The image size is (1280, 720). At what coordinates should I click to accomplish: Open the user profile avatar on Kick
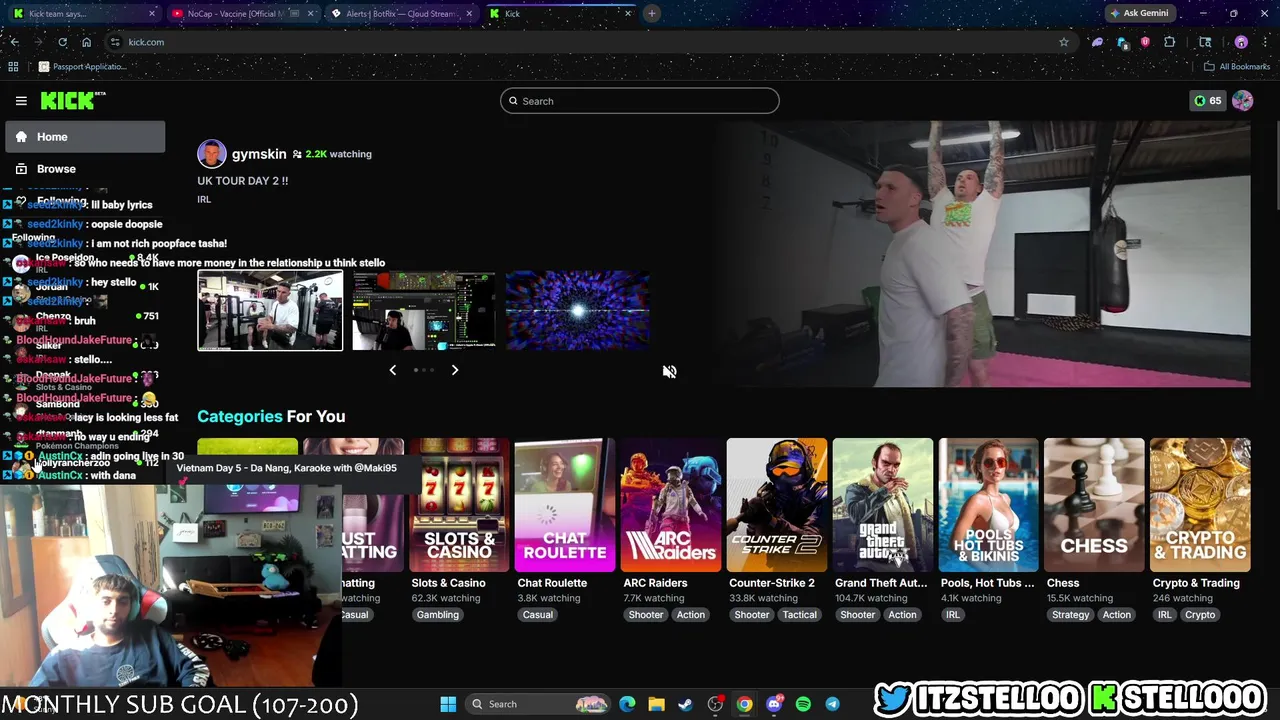point(1242,101)
